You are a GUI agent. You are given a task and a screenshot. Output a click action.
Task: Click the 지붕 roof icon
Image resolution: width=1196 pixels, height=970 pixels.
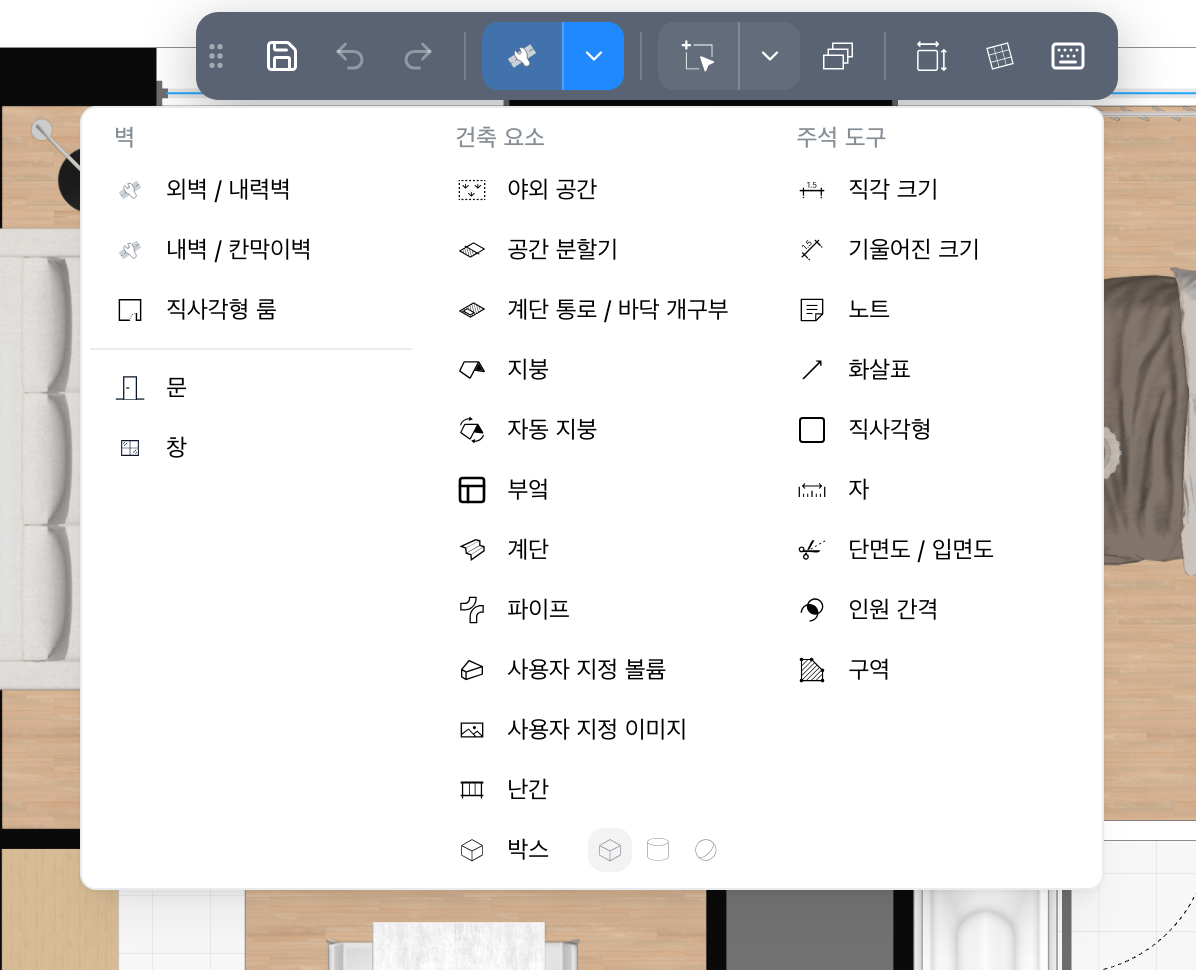click(471, 370)
